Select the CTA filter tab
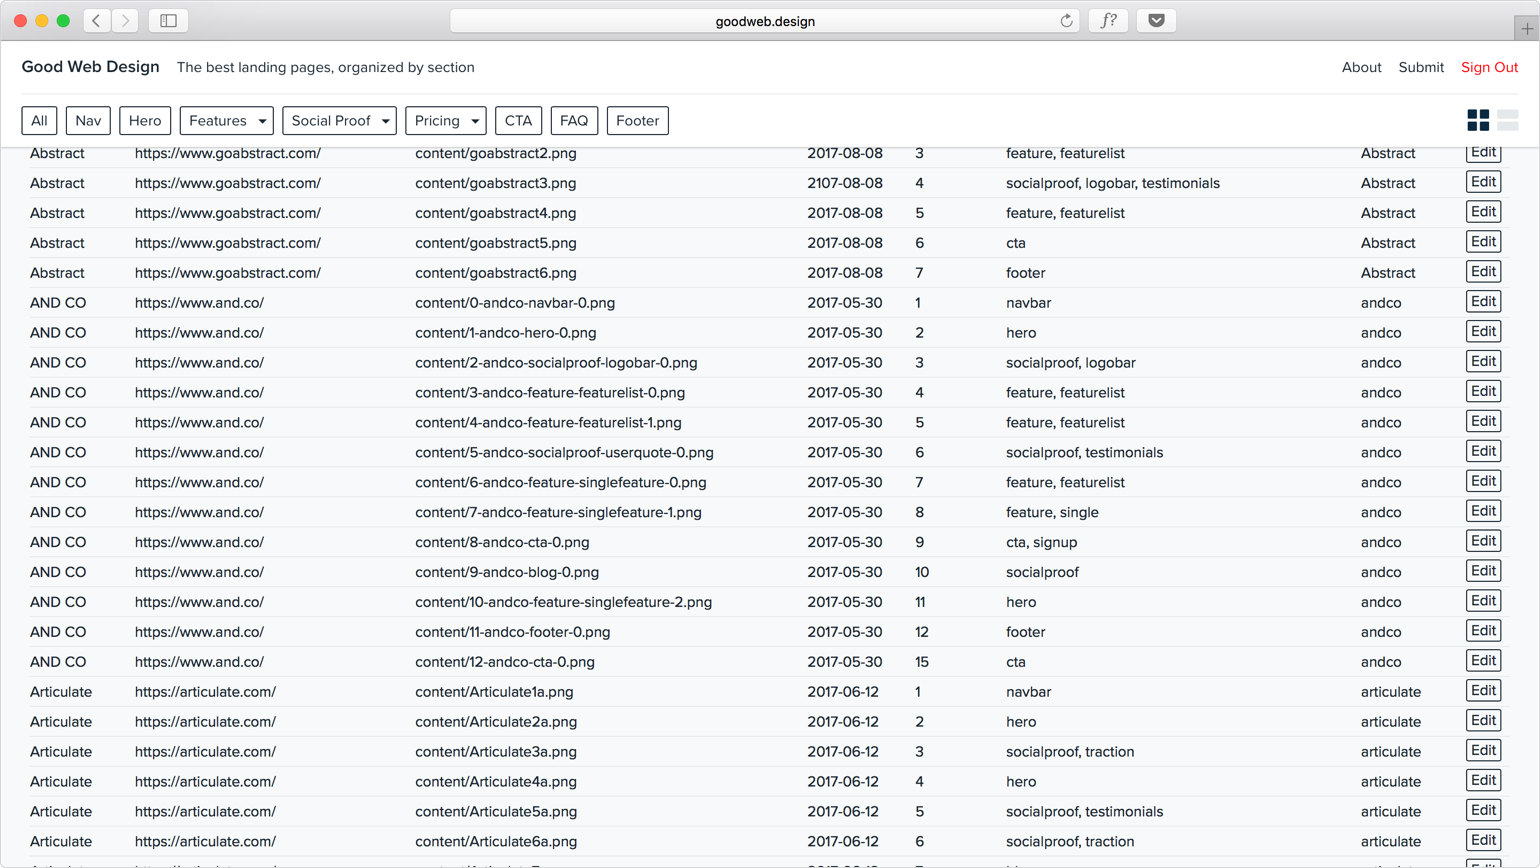 click(518, 121)
